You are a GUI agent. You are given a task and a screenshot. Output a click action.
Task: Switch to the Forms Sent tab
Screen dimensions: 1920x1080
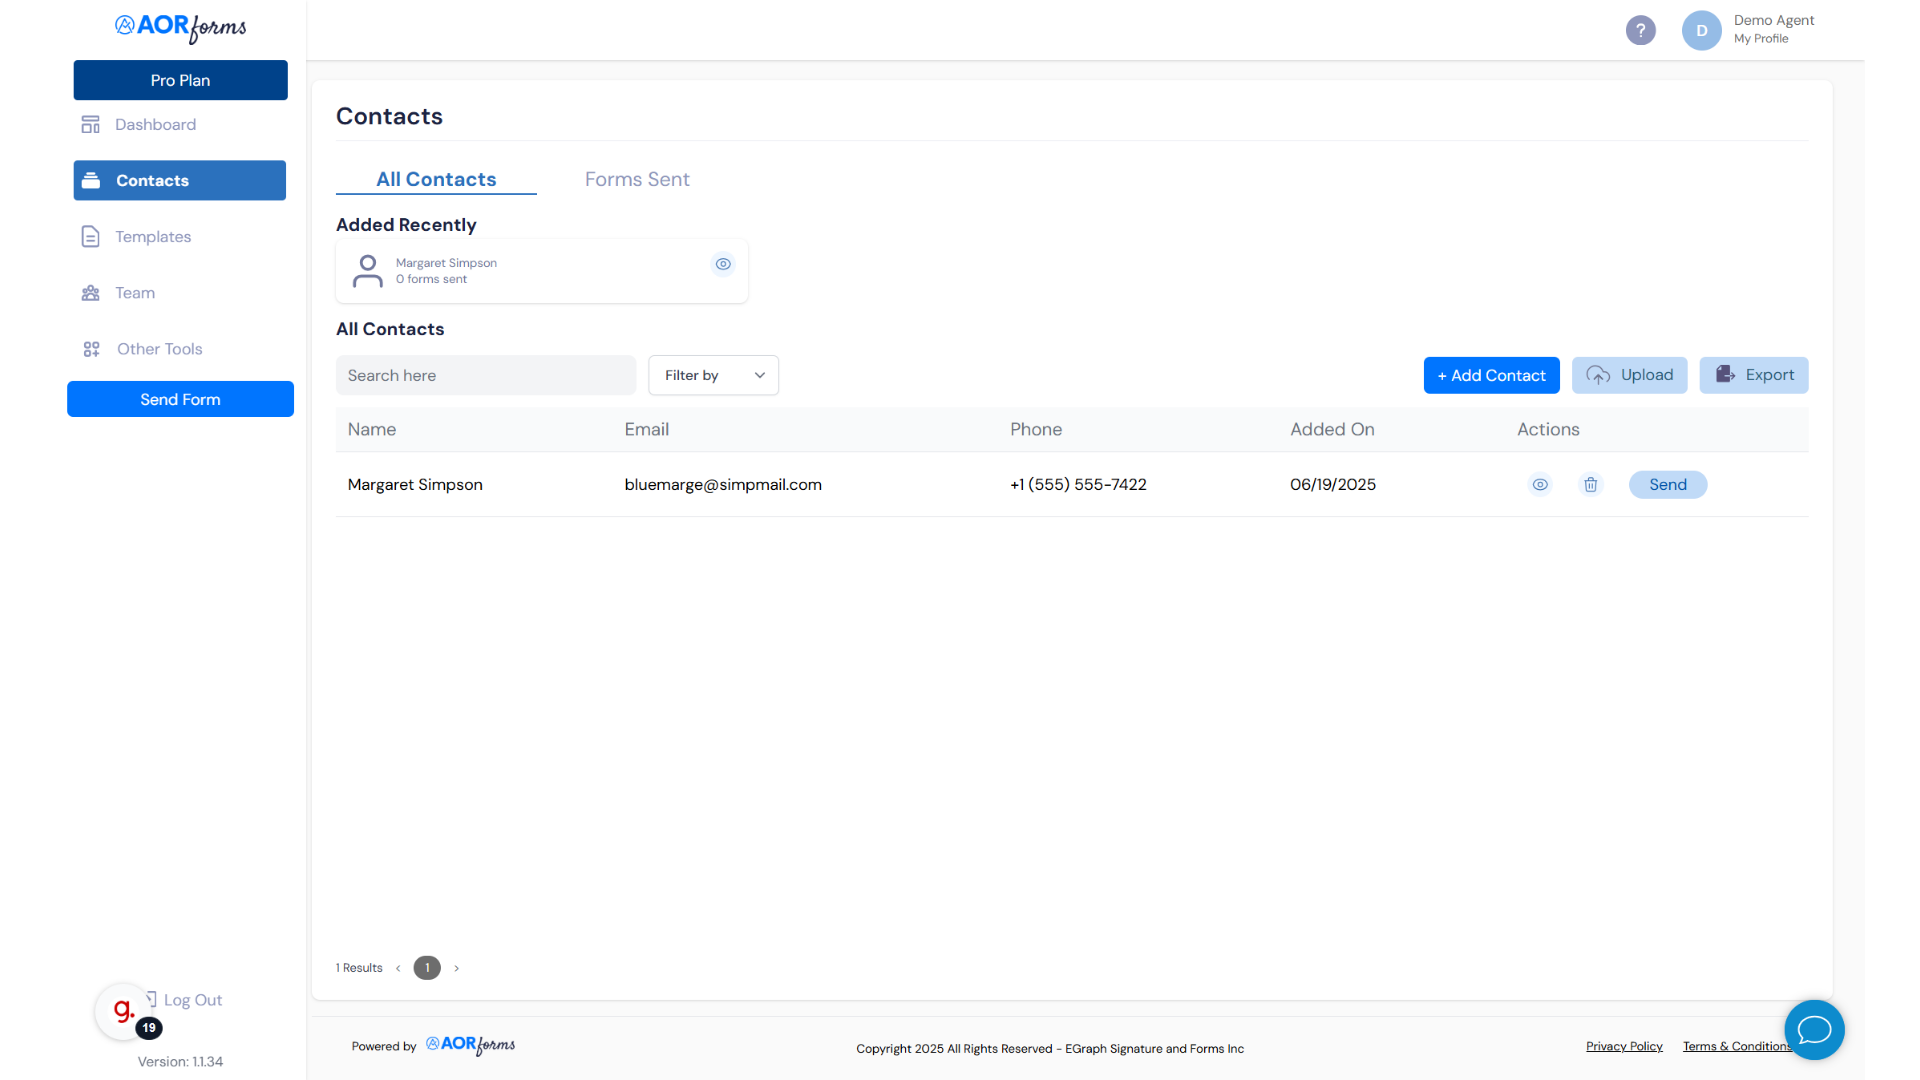637,180
